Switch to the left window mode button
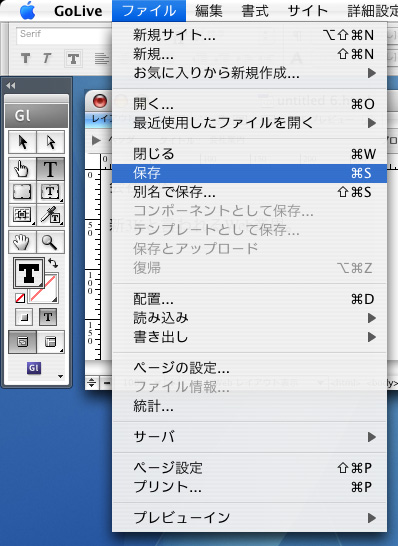The width and height of the screenshot is (398, 546). [22, 342]
